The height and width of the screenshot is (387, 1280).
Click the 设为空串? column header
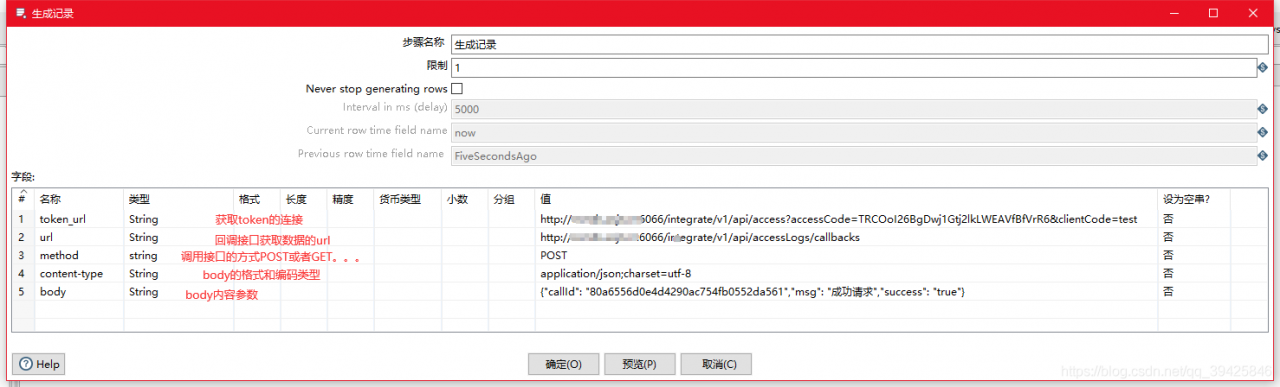(1194, 199)
